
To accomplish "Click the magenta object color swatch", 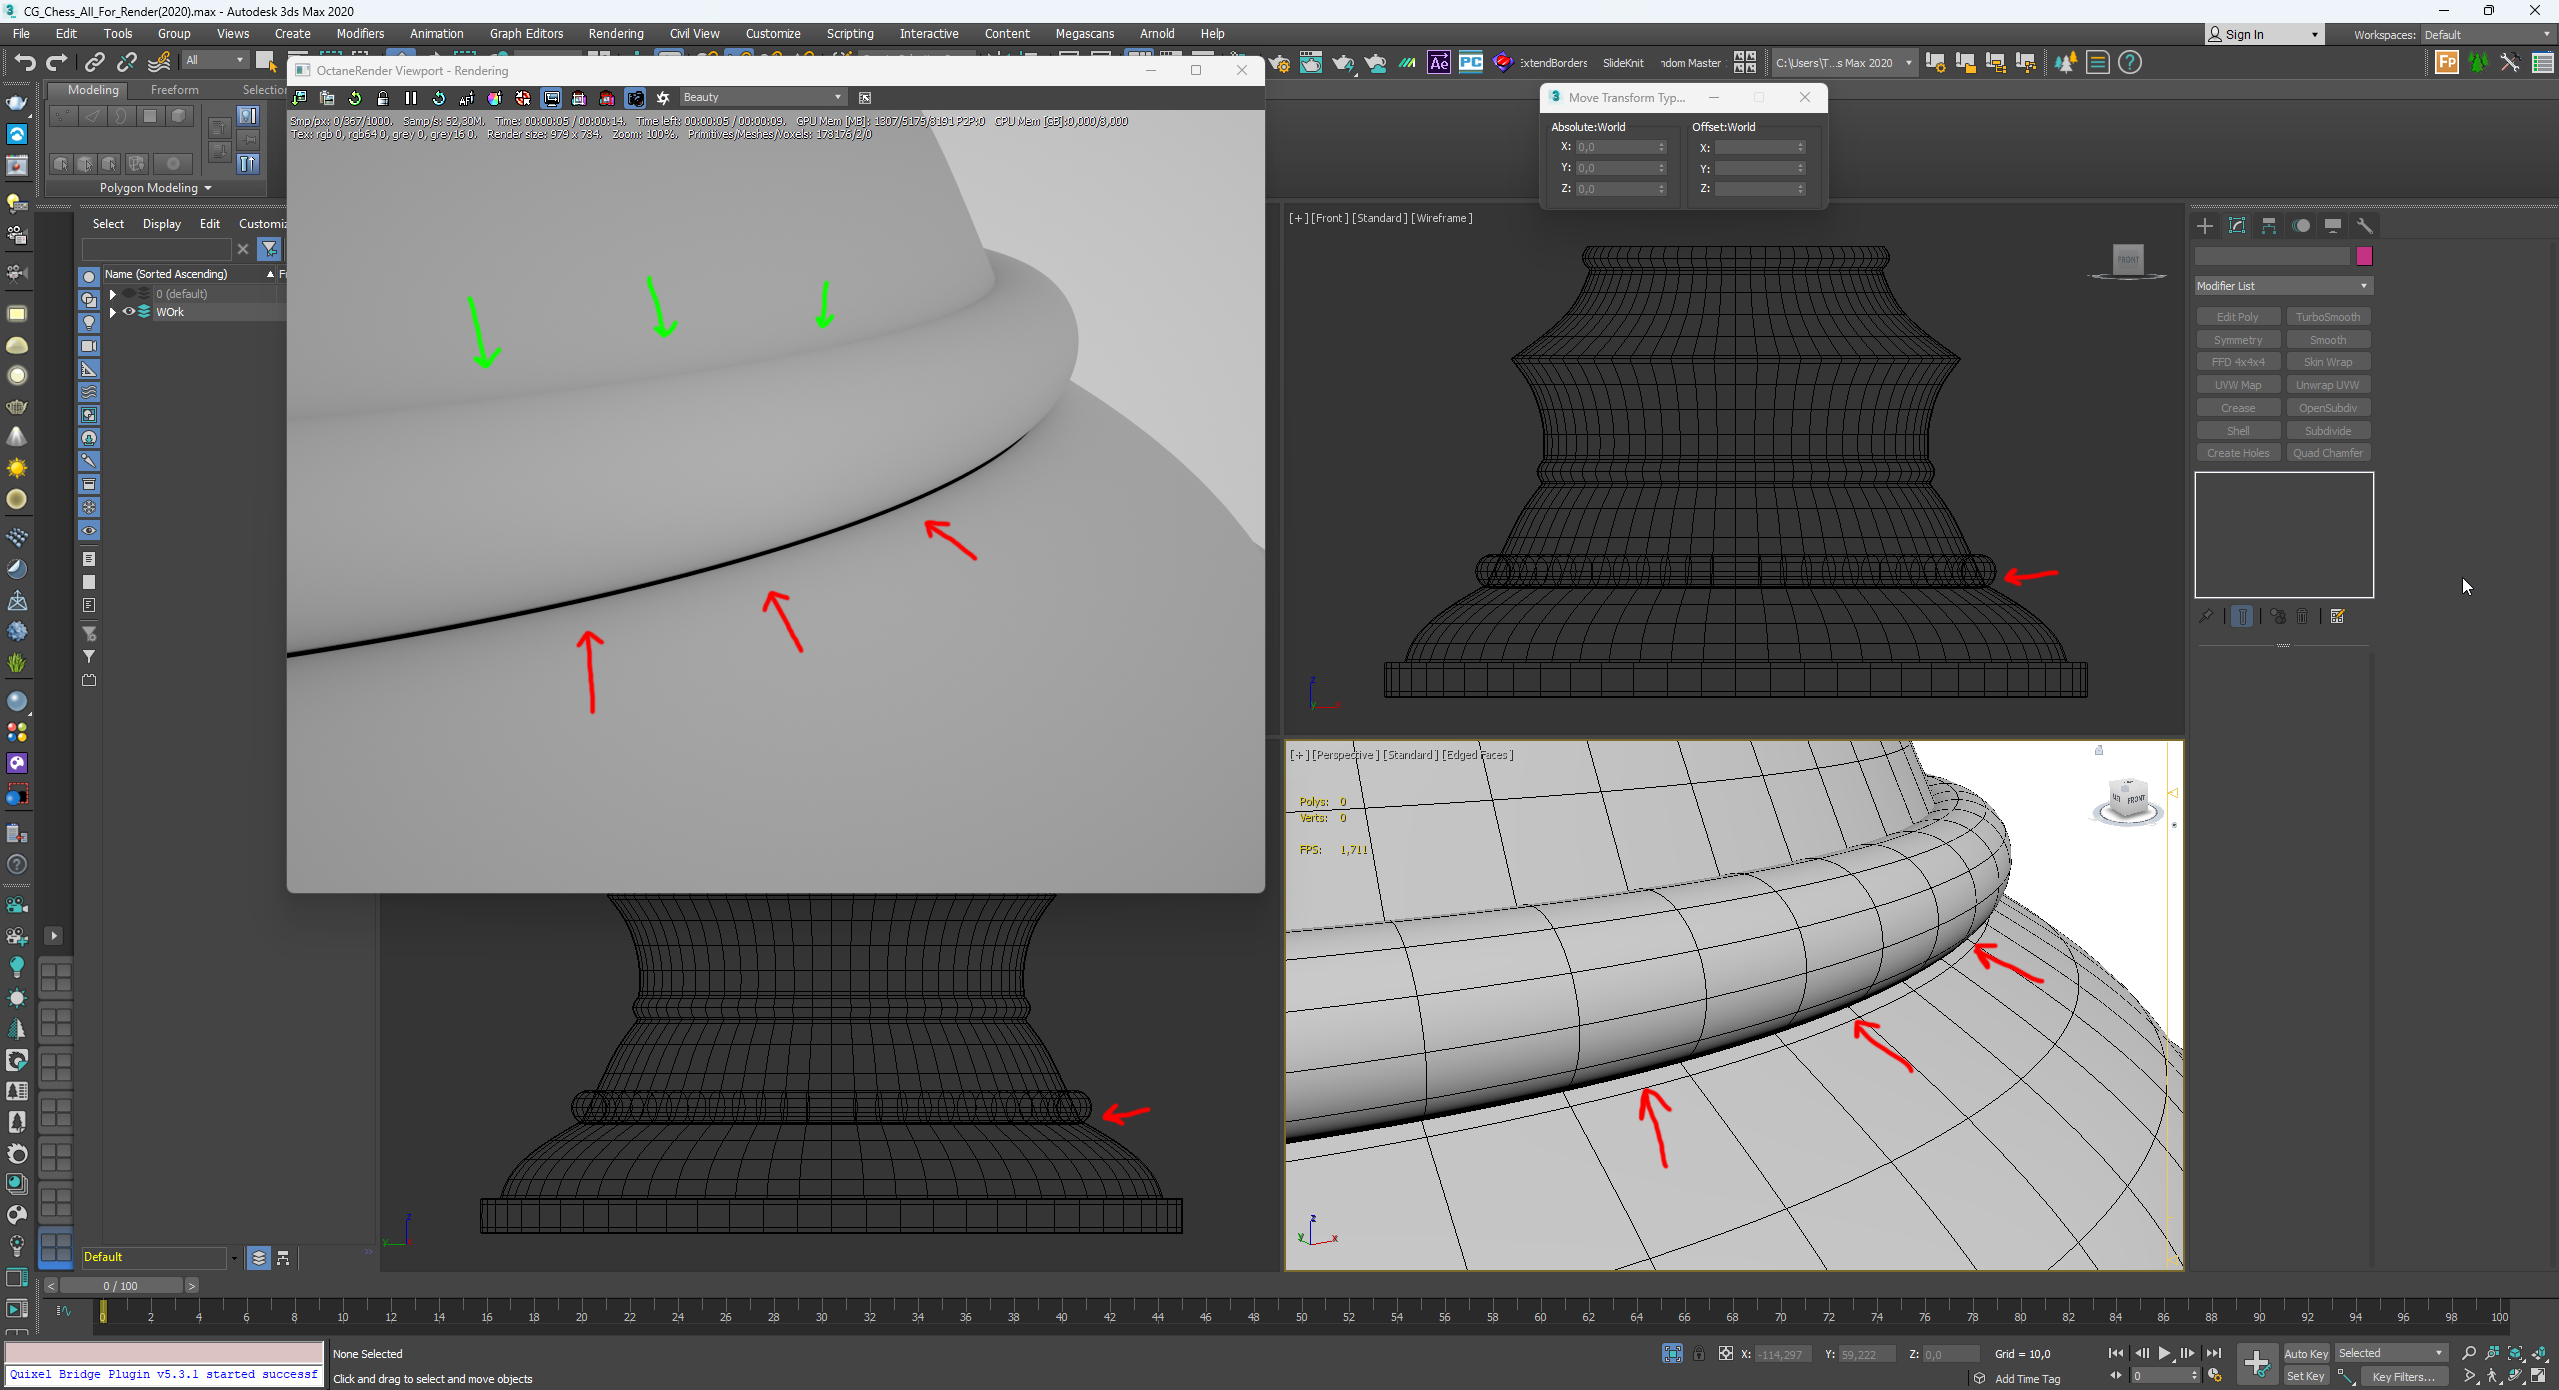I will 2364,257.
